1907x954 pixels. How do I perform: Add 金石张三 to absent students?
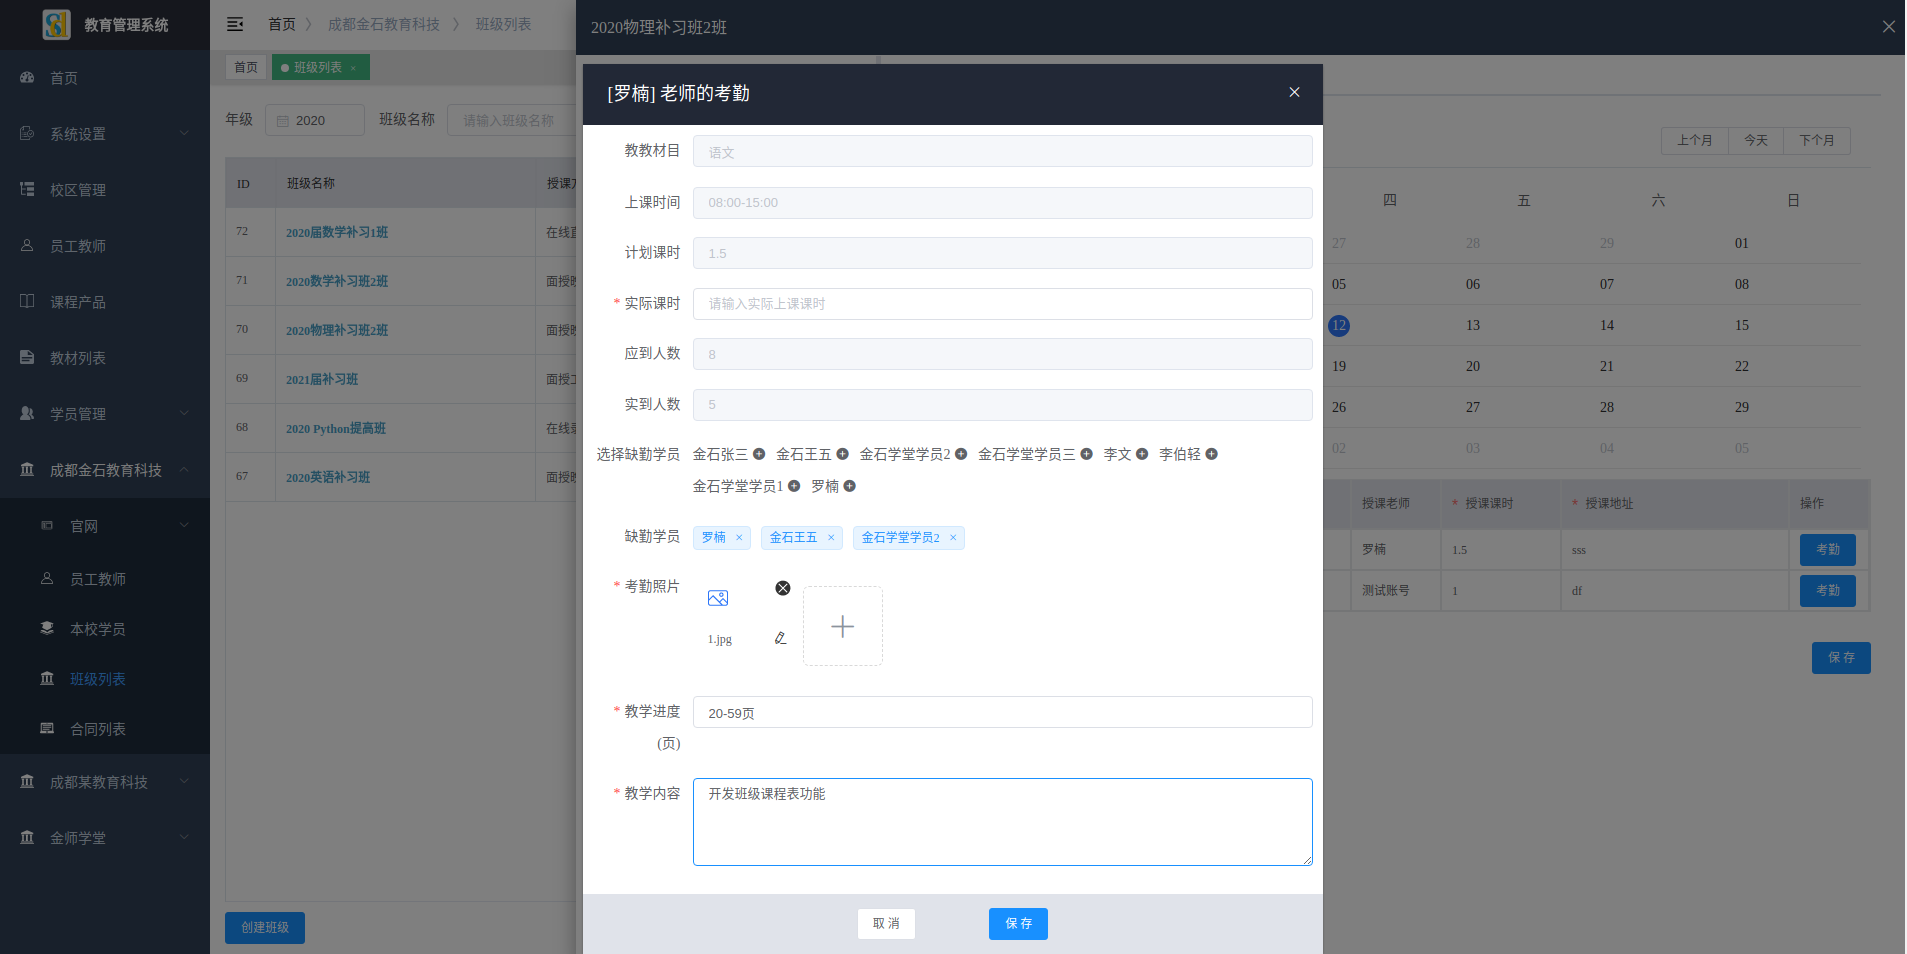click(x=759, y=454)
